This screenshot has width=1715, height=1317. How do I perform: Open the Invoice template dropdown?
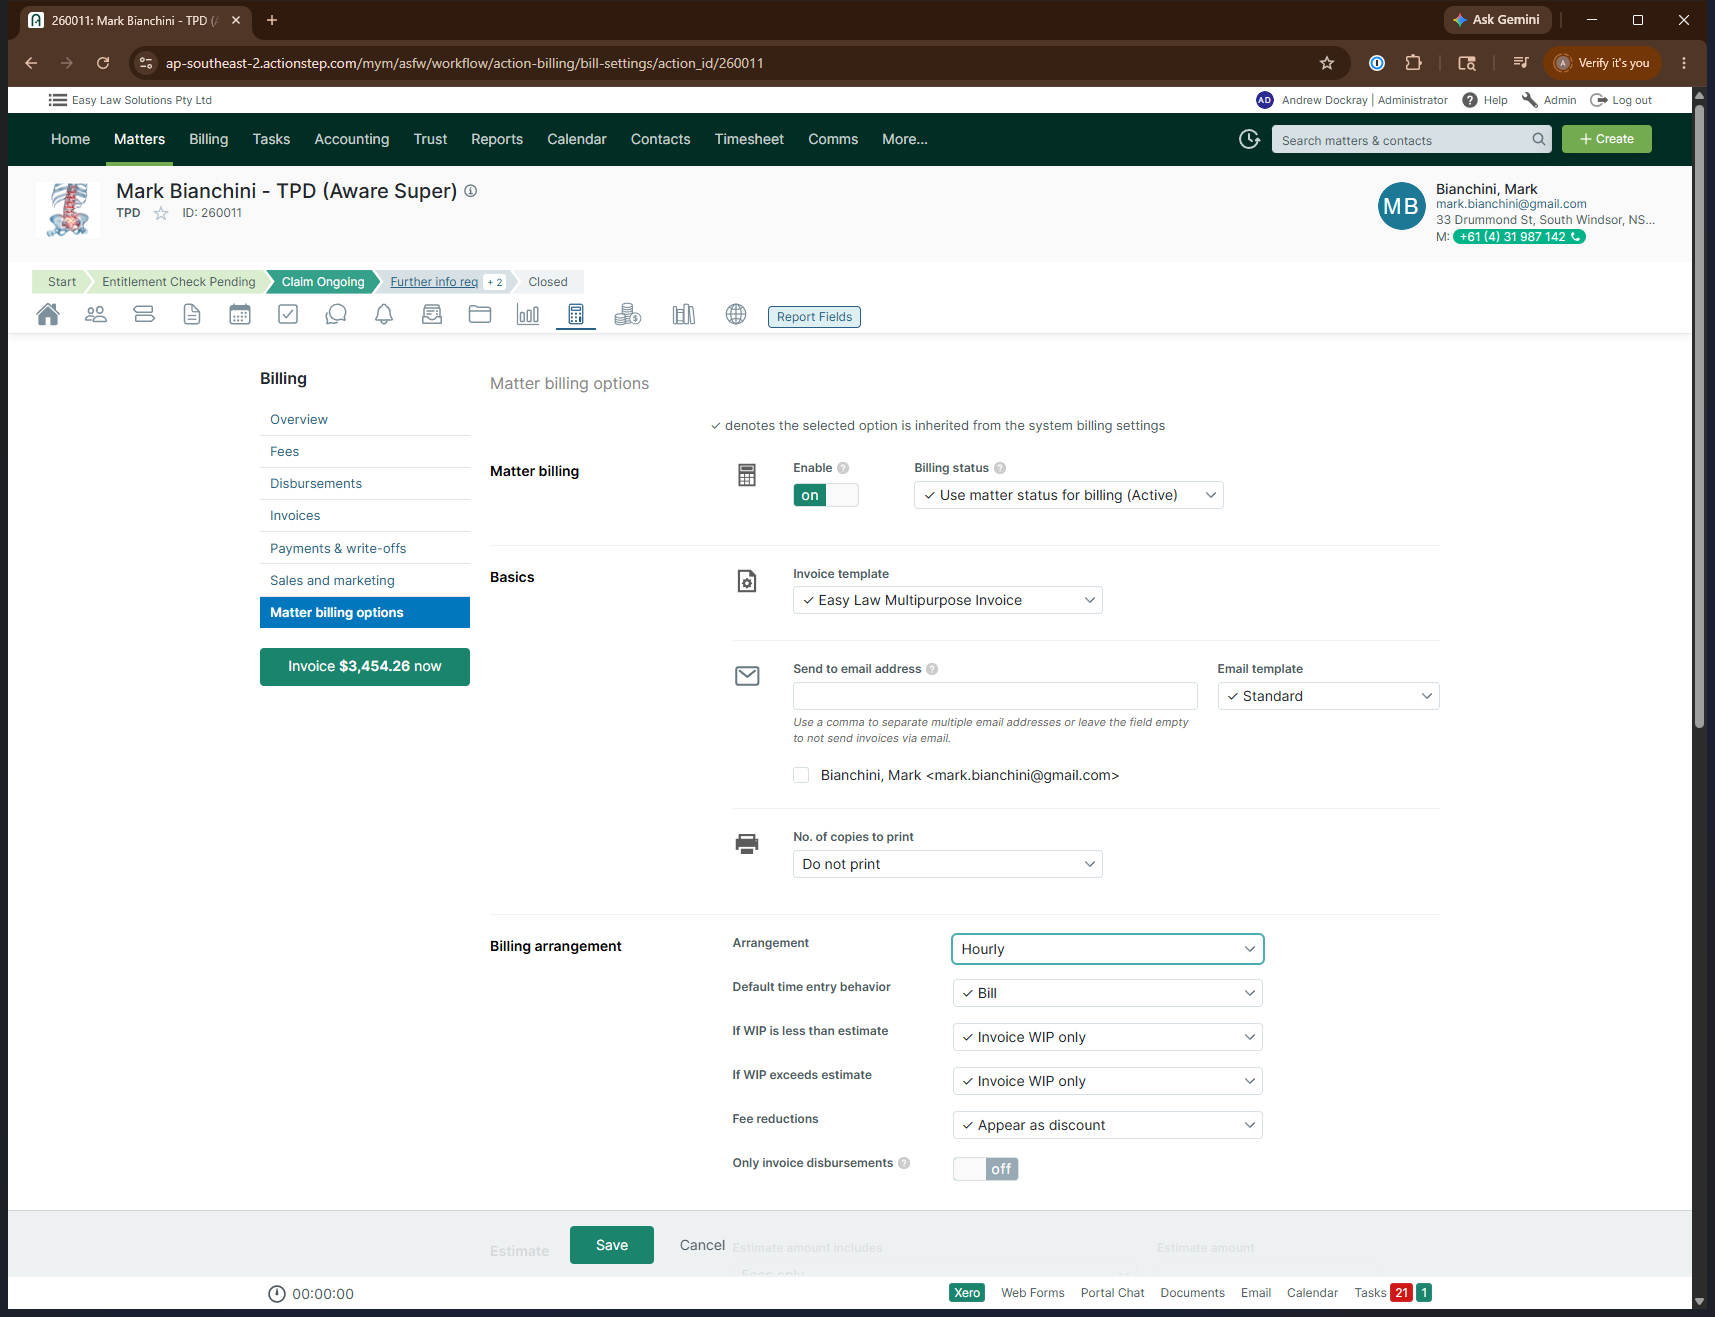click(x=948, y=600)
